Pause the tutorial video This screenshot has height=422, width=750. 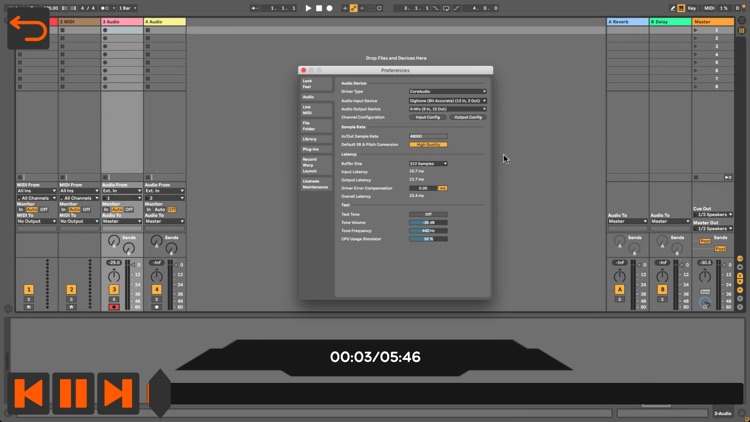[x=73, y=393]
